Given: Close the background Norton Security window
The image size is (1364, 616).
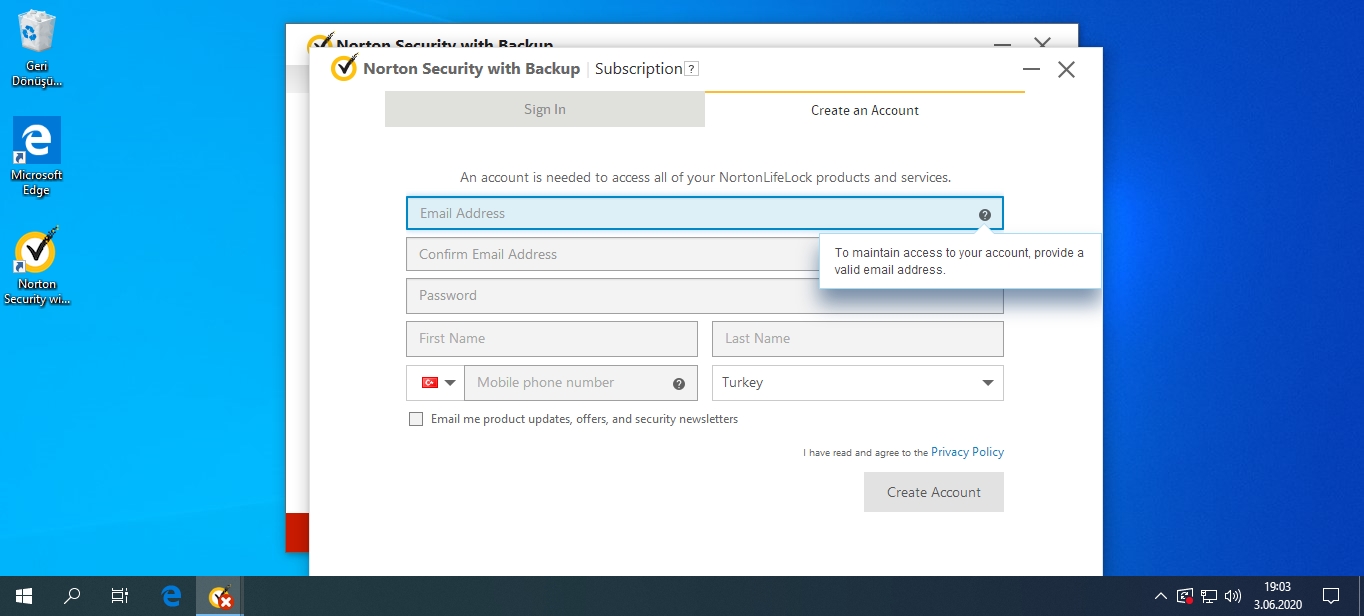Looking at the screenshot, I should coord(1043,43).
